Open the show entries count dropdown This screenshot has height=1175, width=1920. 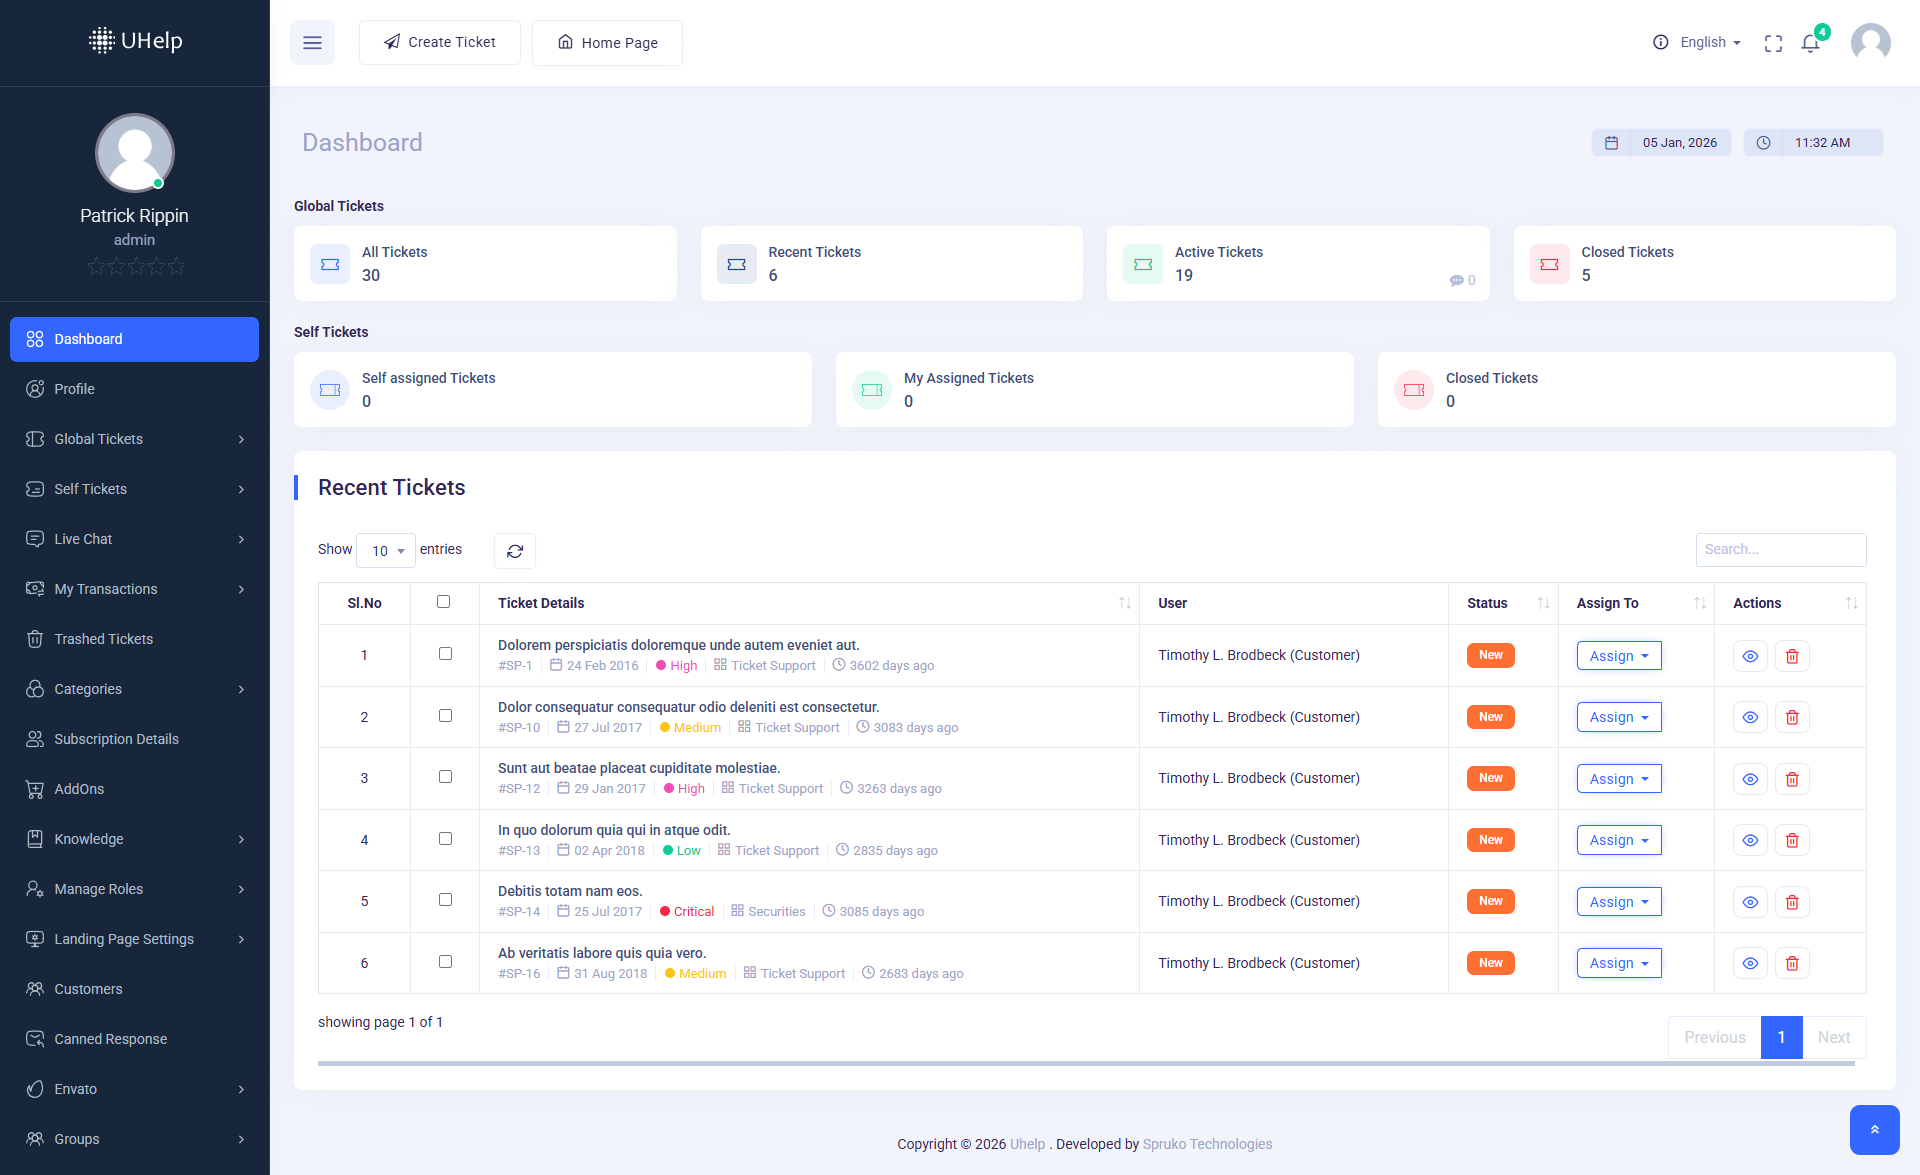coord(386,551)
